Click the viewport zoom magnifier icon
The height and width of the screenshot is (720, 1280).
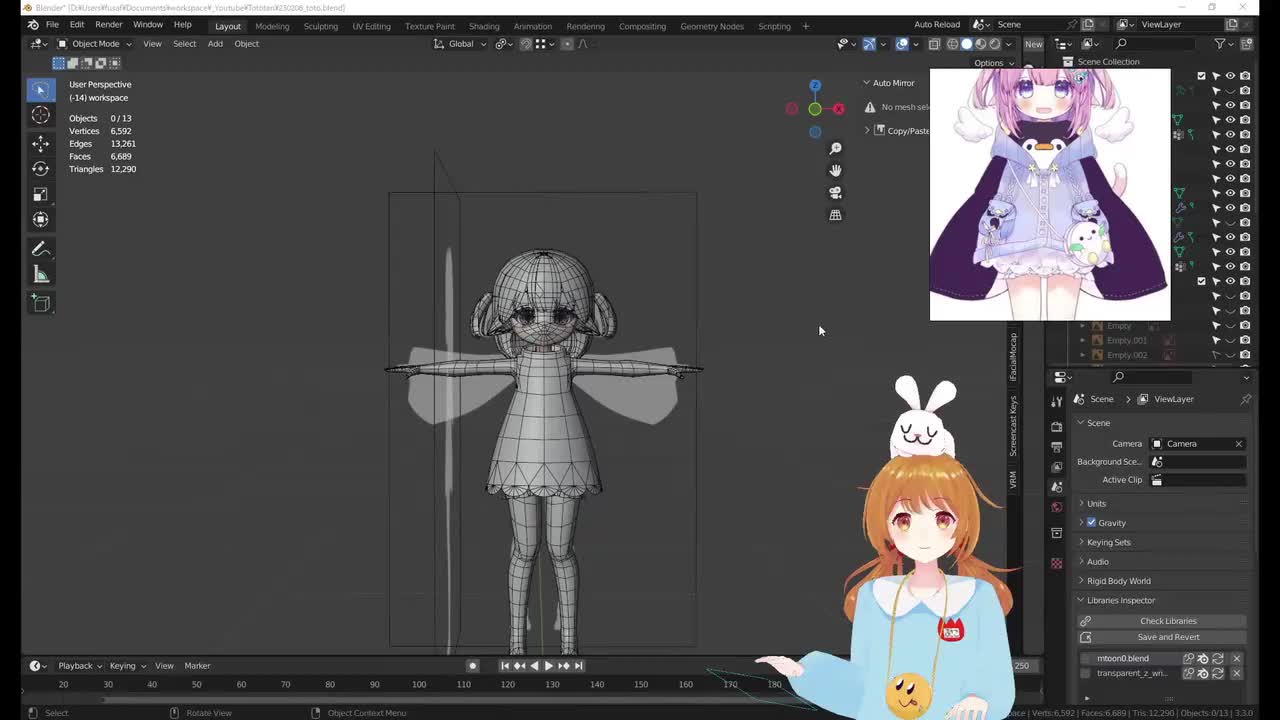point(835,148)
